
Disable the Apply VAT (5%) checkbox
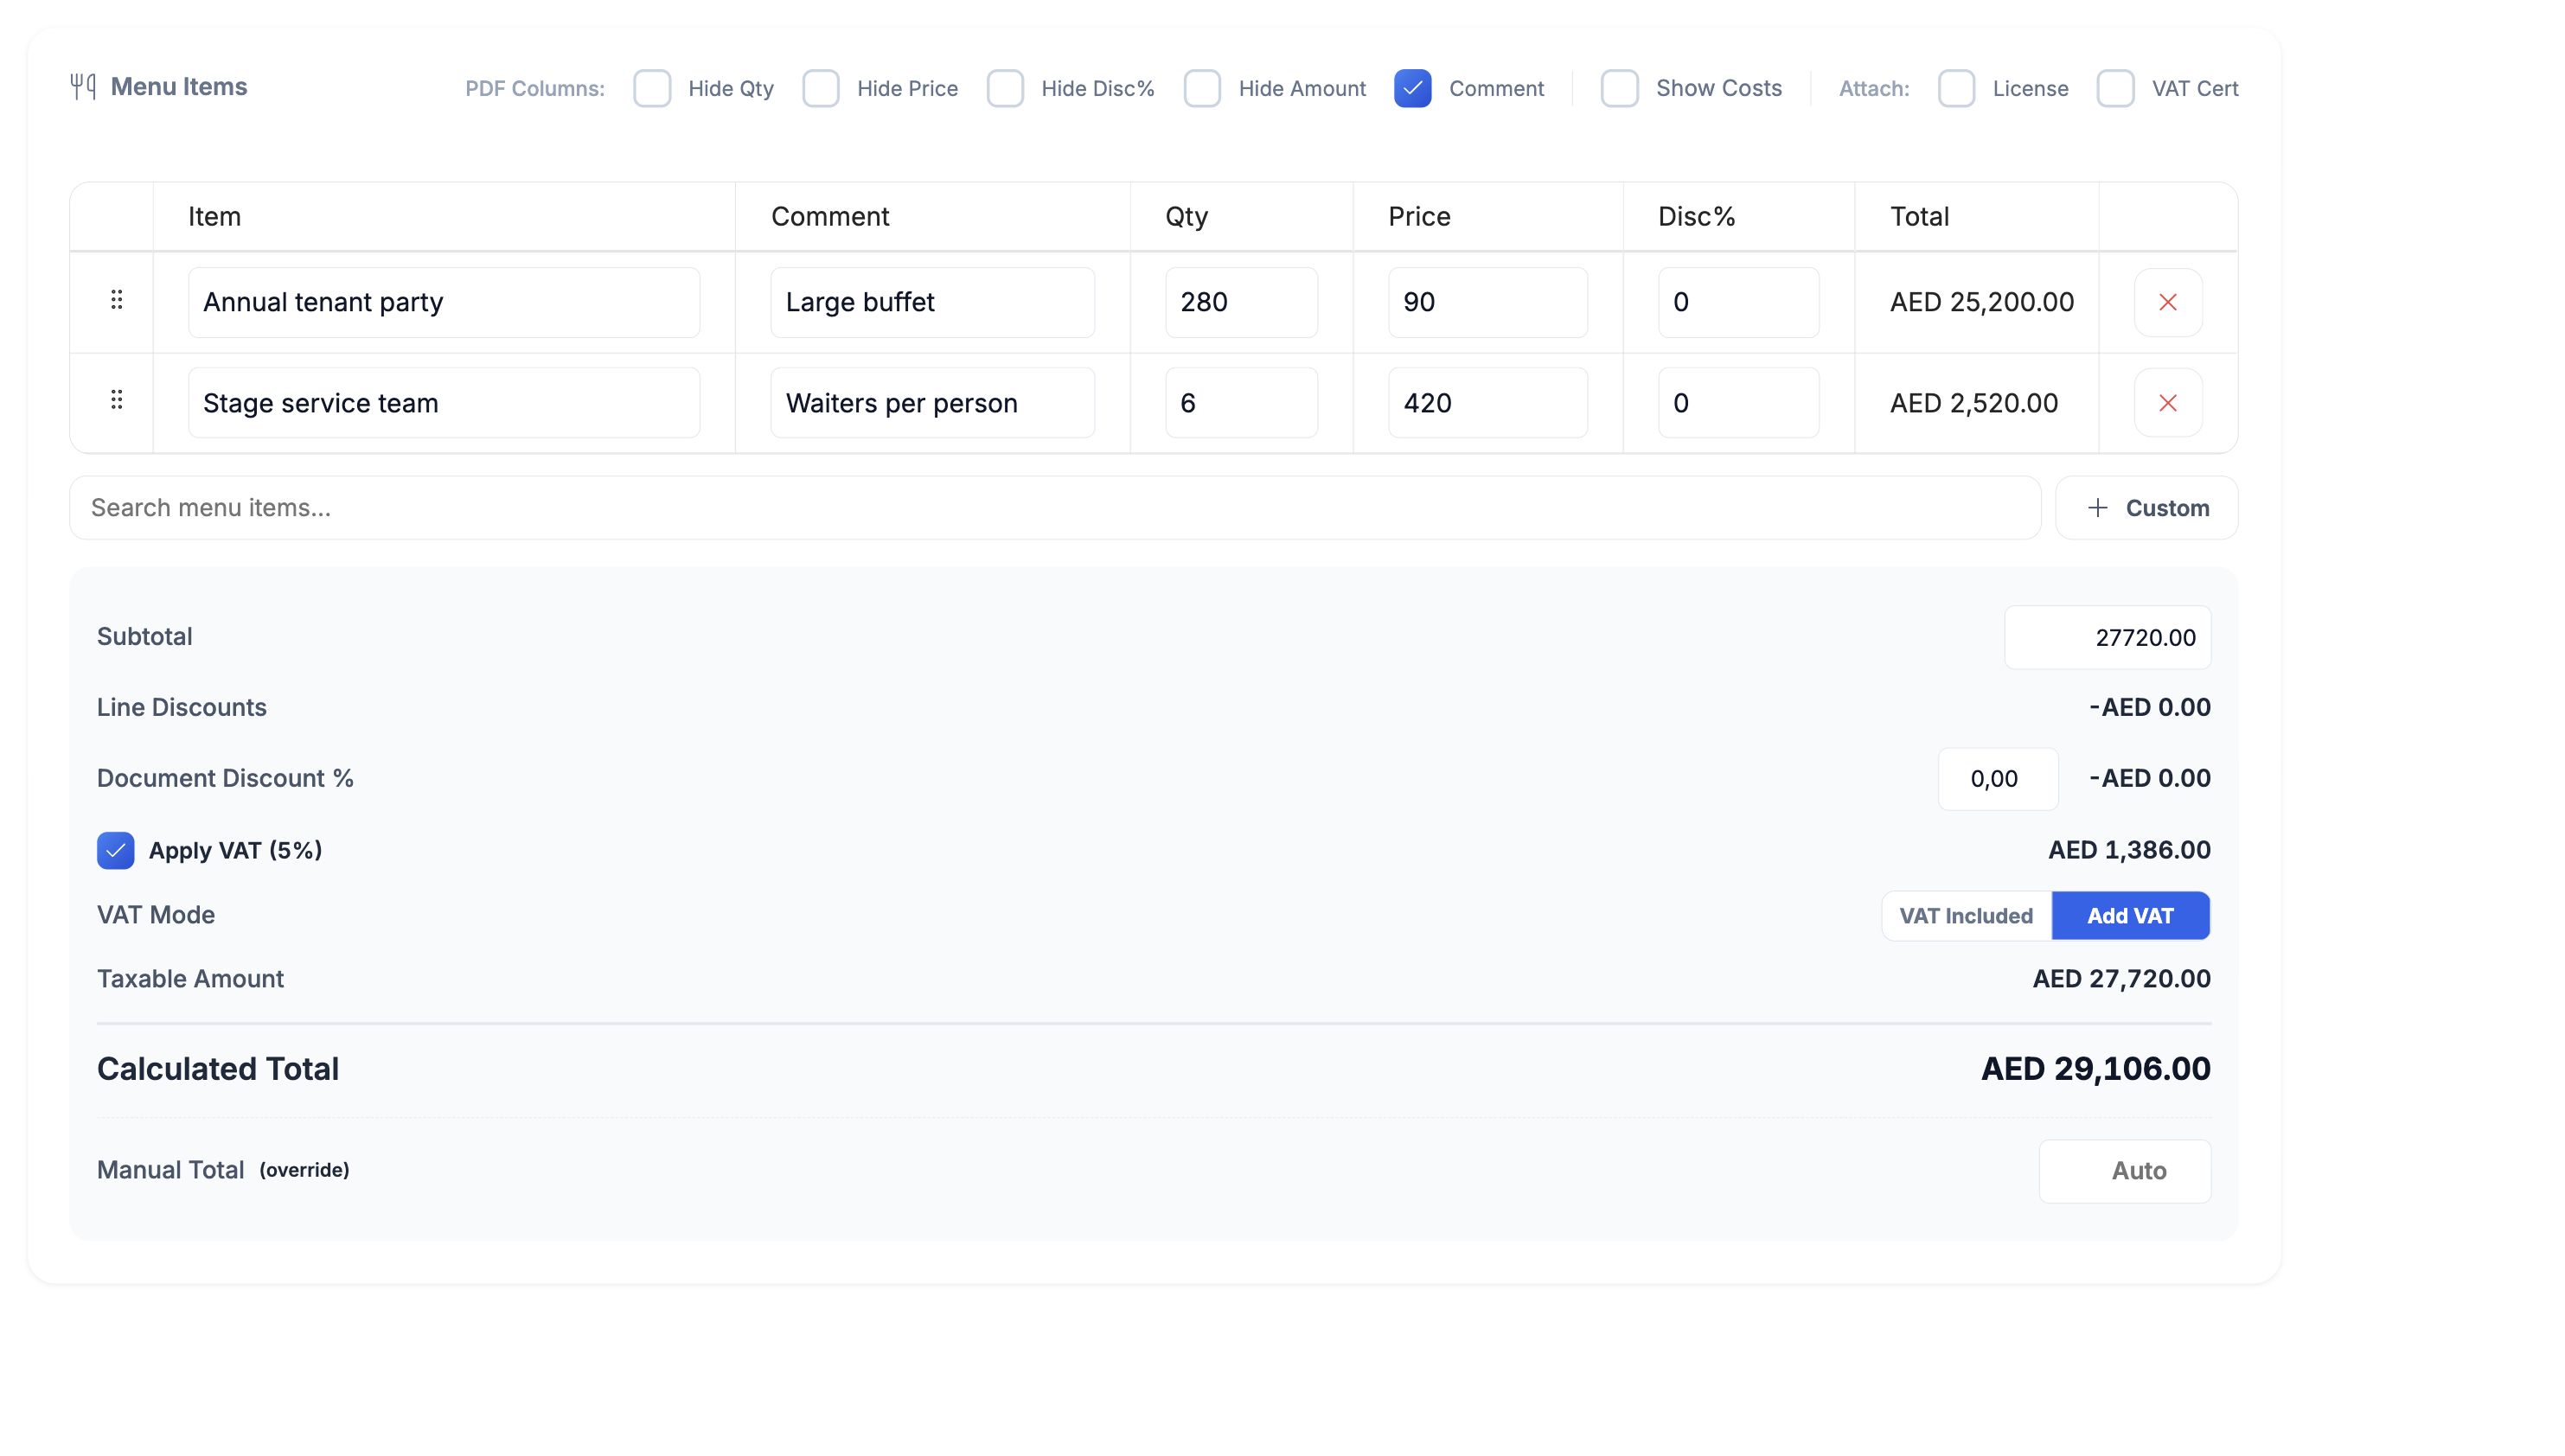(115, 851)
